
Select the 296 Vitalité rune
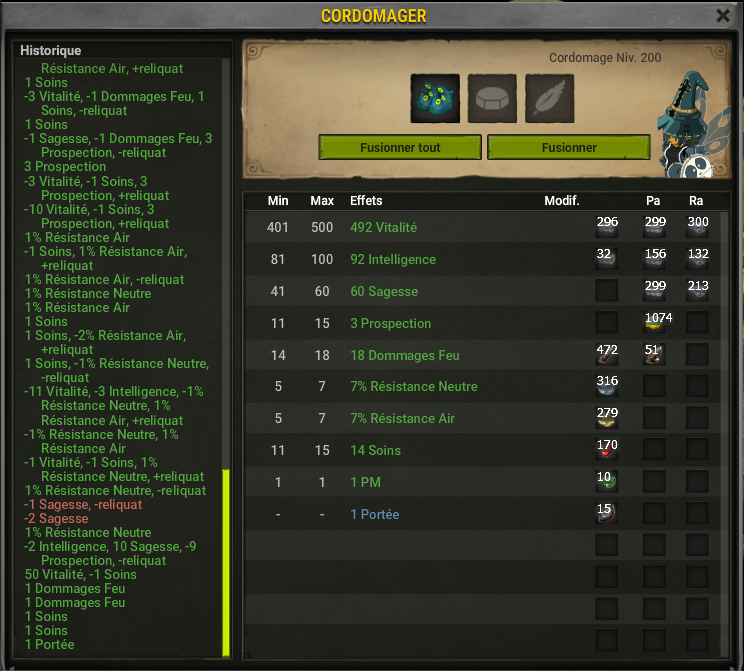[607, 226]
